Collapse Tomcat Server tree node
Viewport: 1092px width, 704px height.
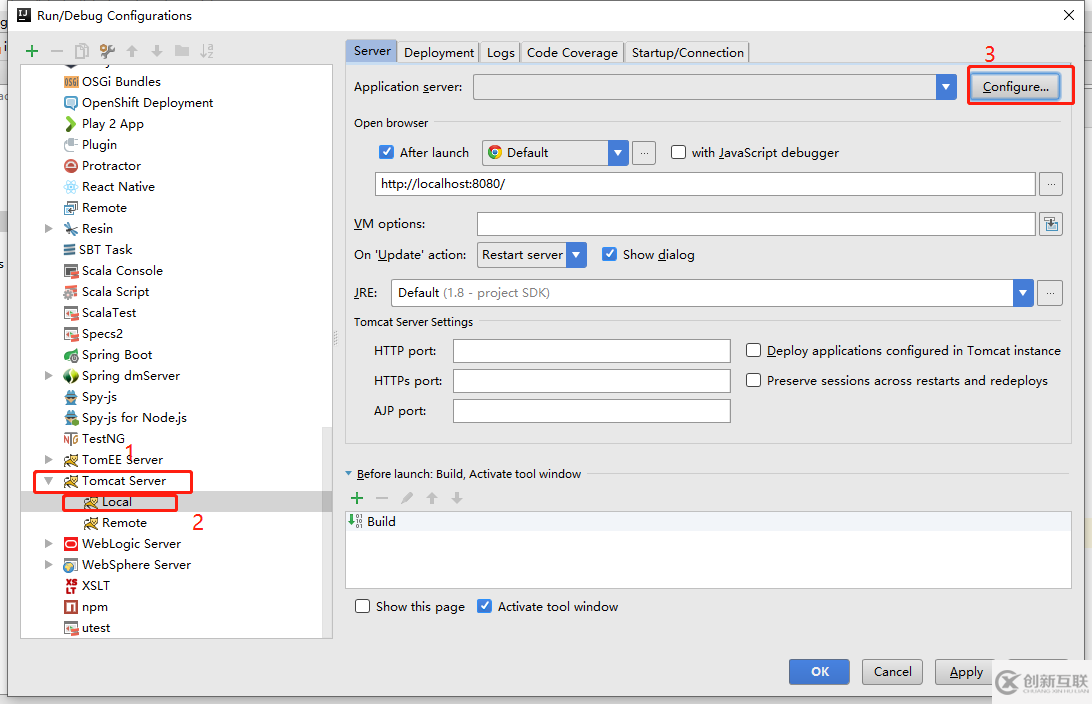(x=49, y=480)
